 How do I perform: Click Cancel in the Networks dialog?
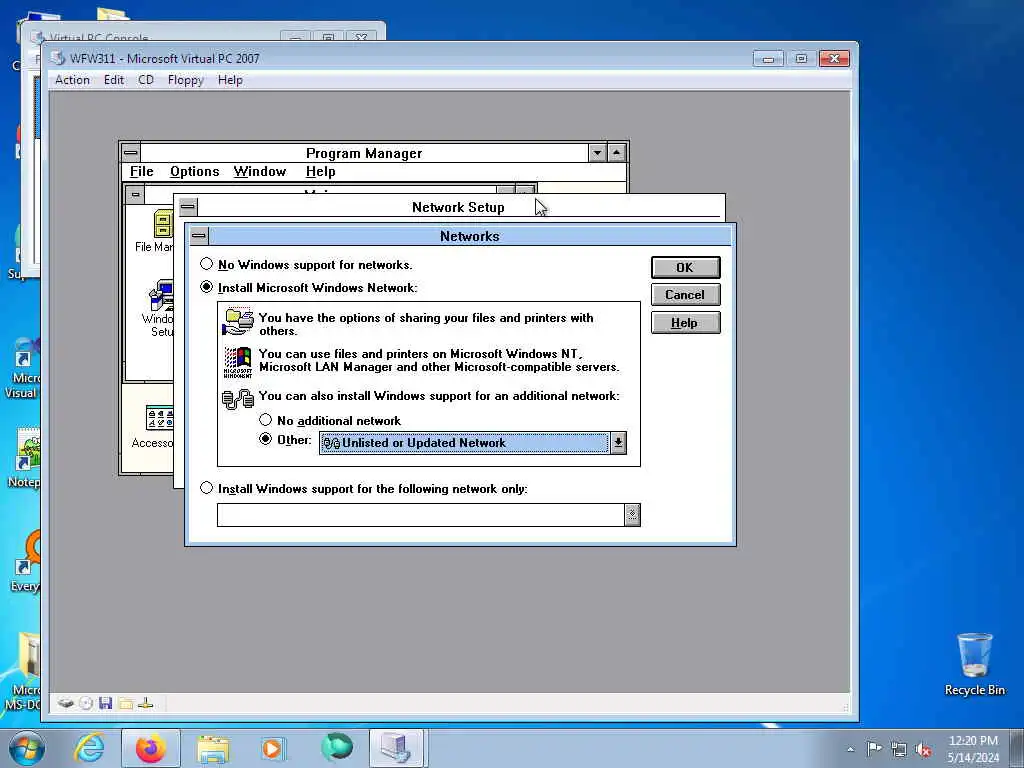coord(685,295)
